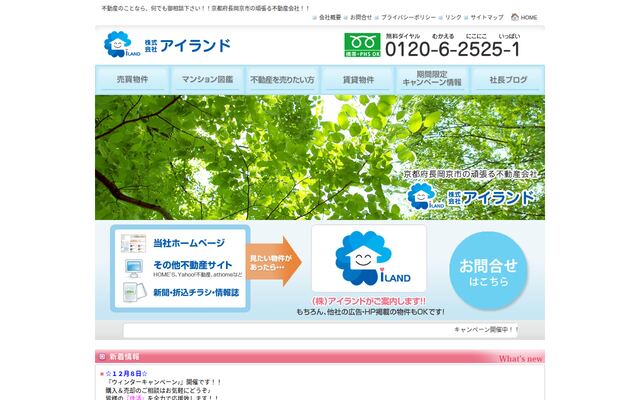The height and width of the screenshot is (400, 640).
Task: Click the アイランド logo over the hero banner
Action: pyautogui.click(x=470, y=197)
